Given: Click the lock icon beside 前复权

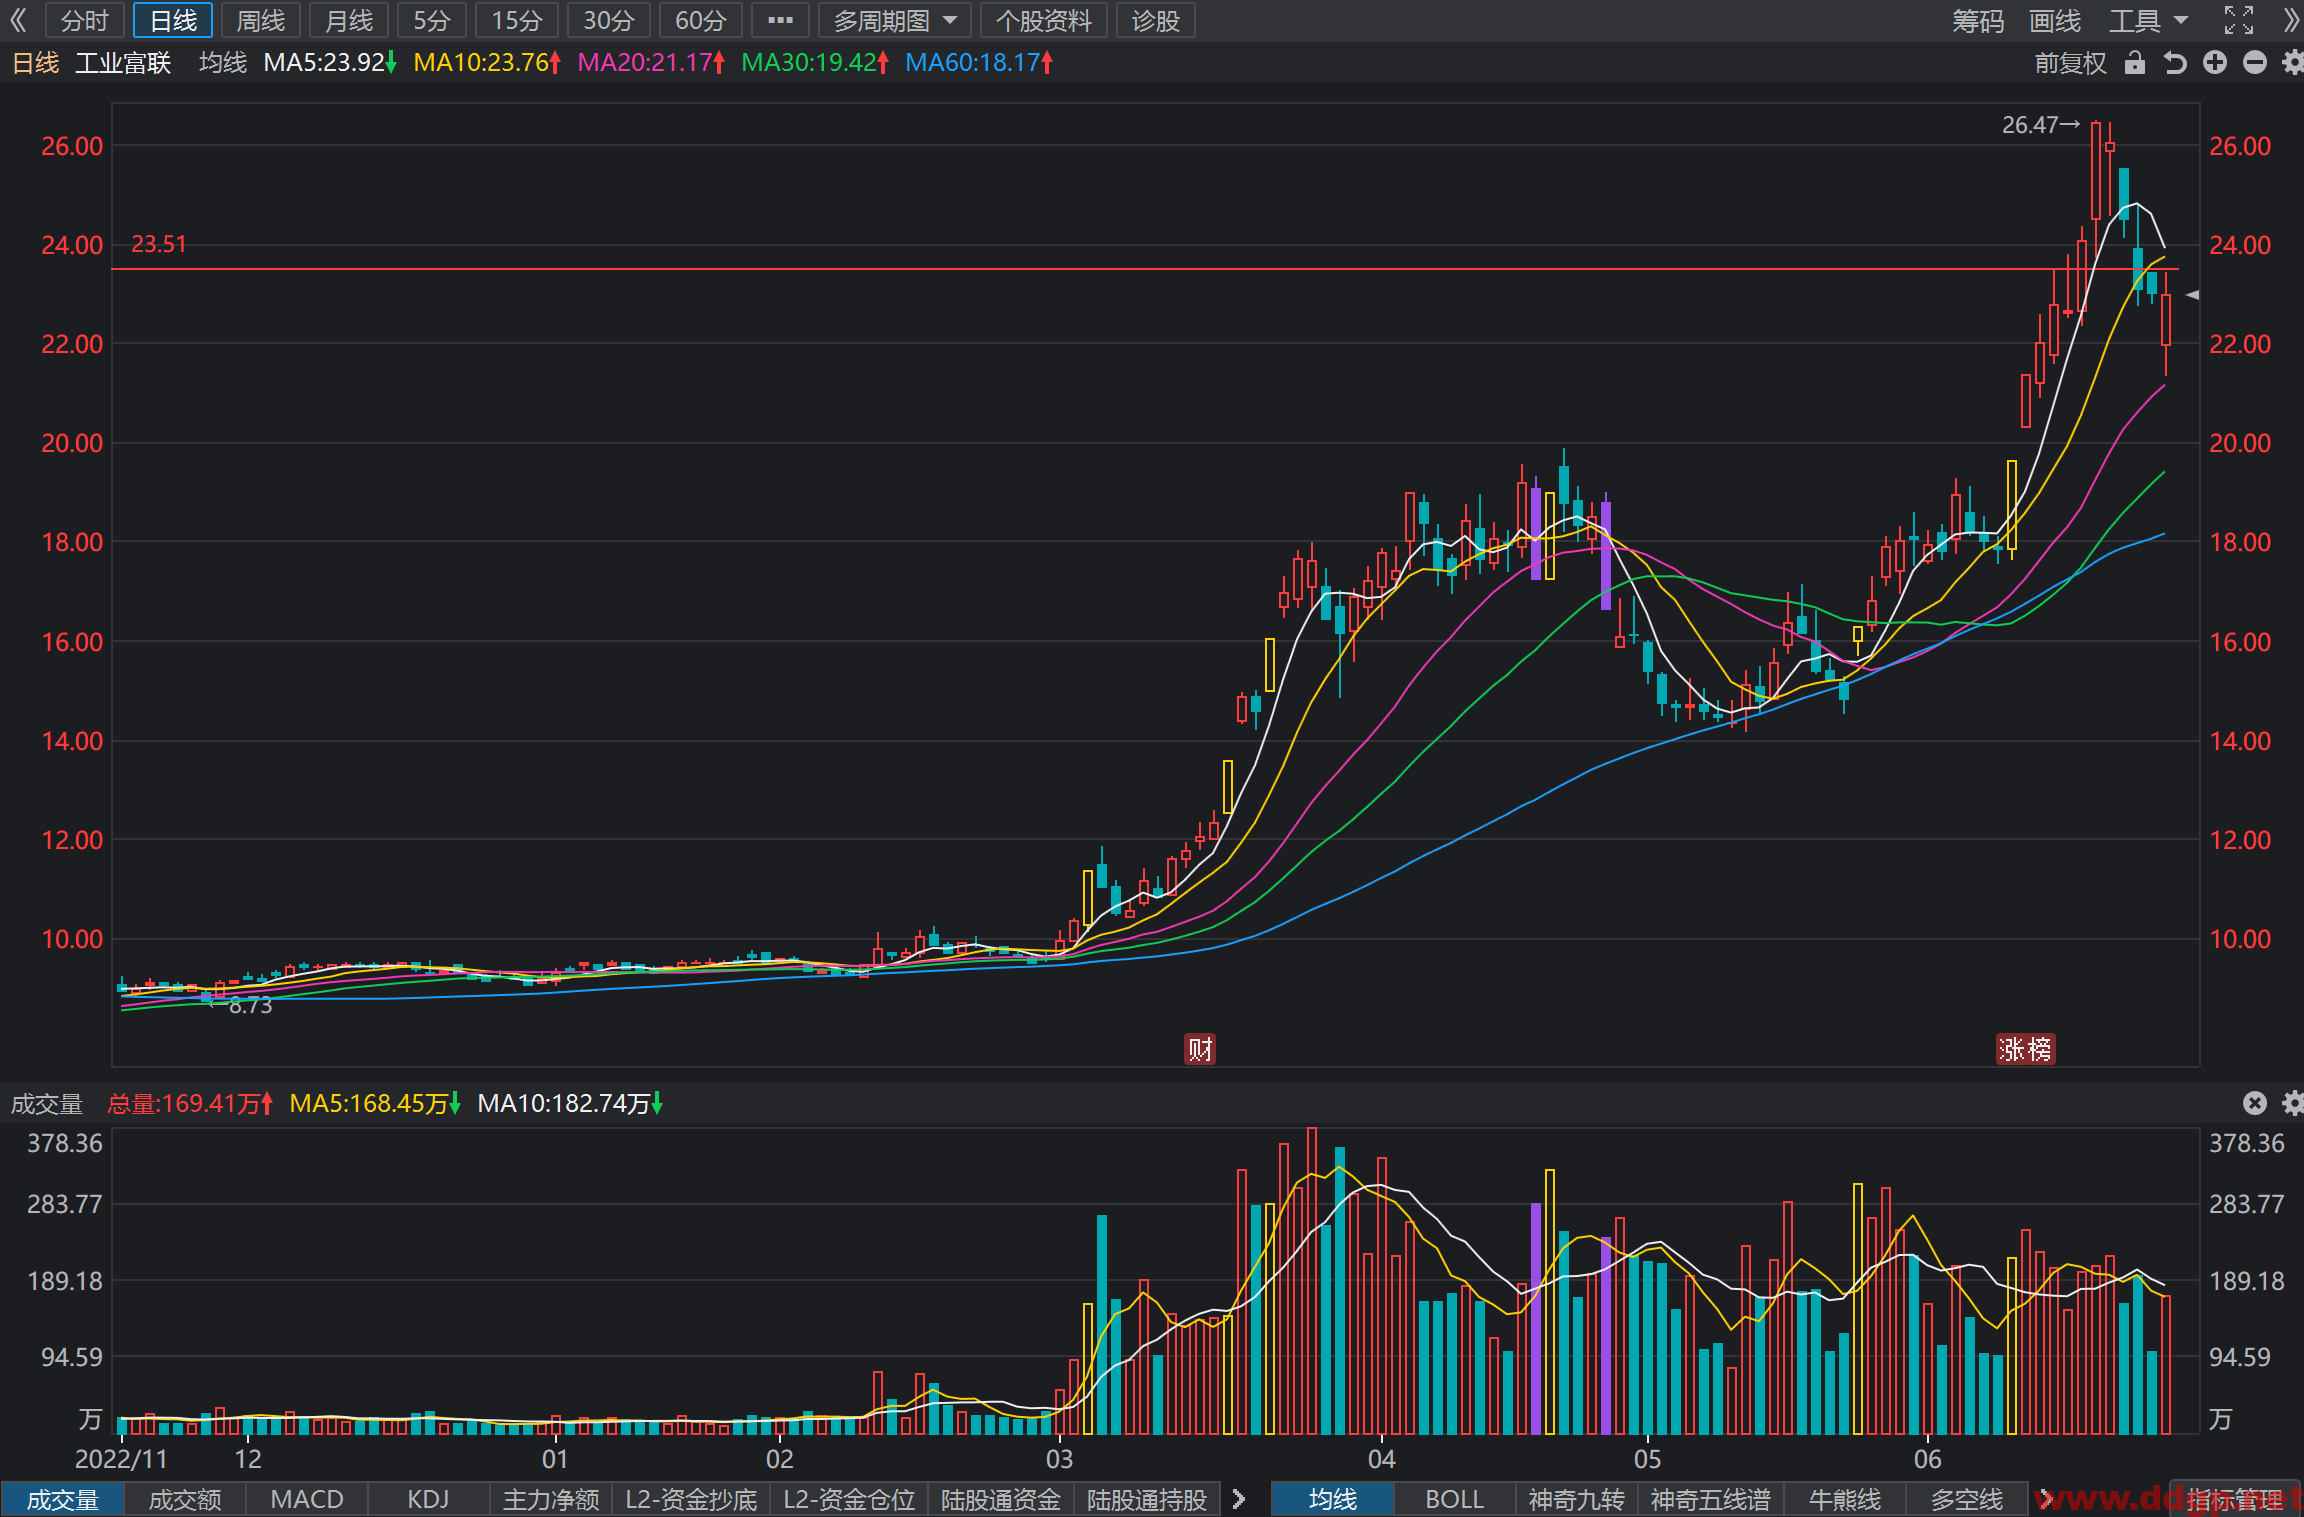Looking at the screenshot, I should coord(2135,63).
